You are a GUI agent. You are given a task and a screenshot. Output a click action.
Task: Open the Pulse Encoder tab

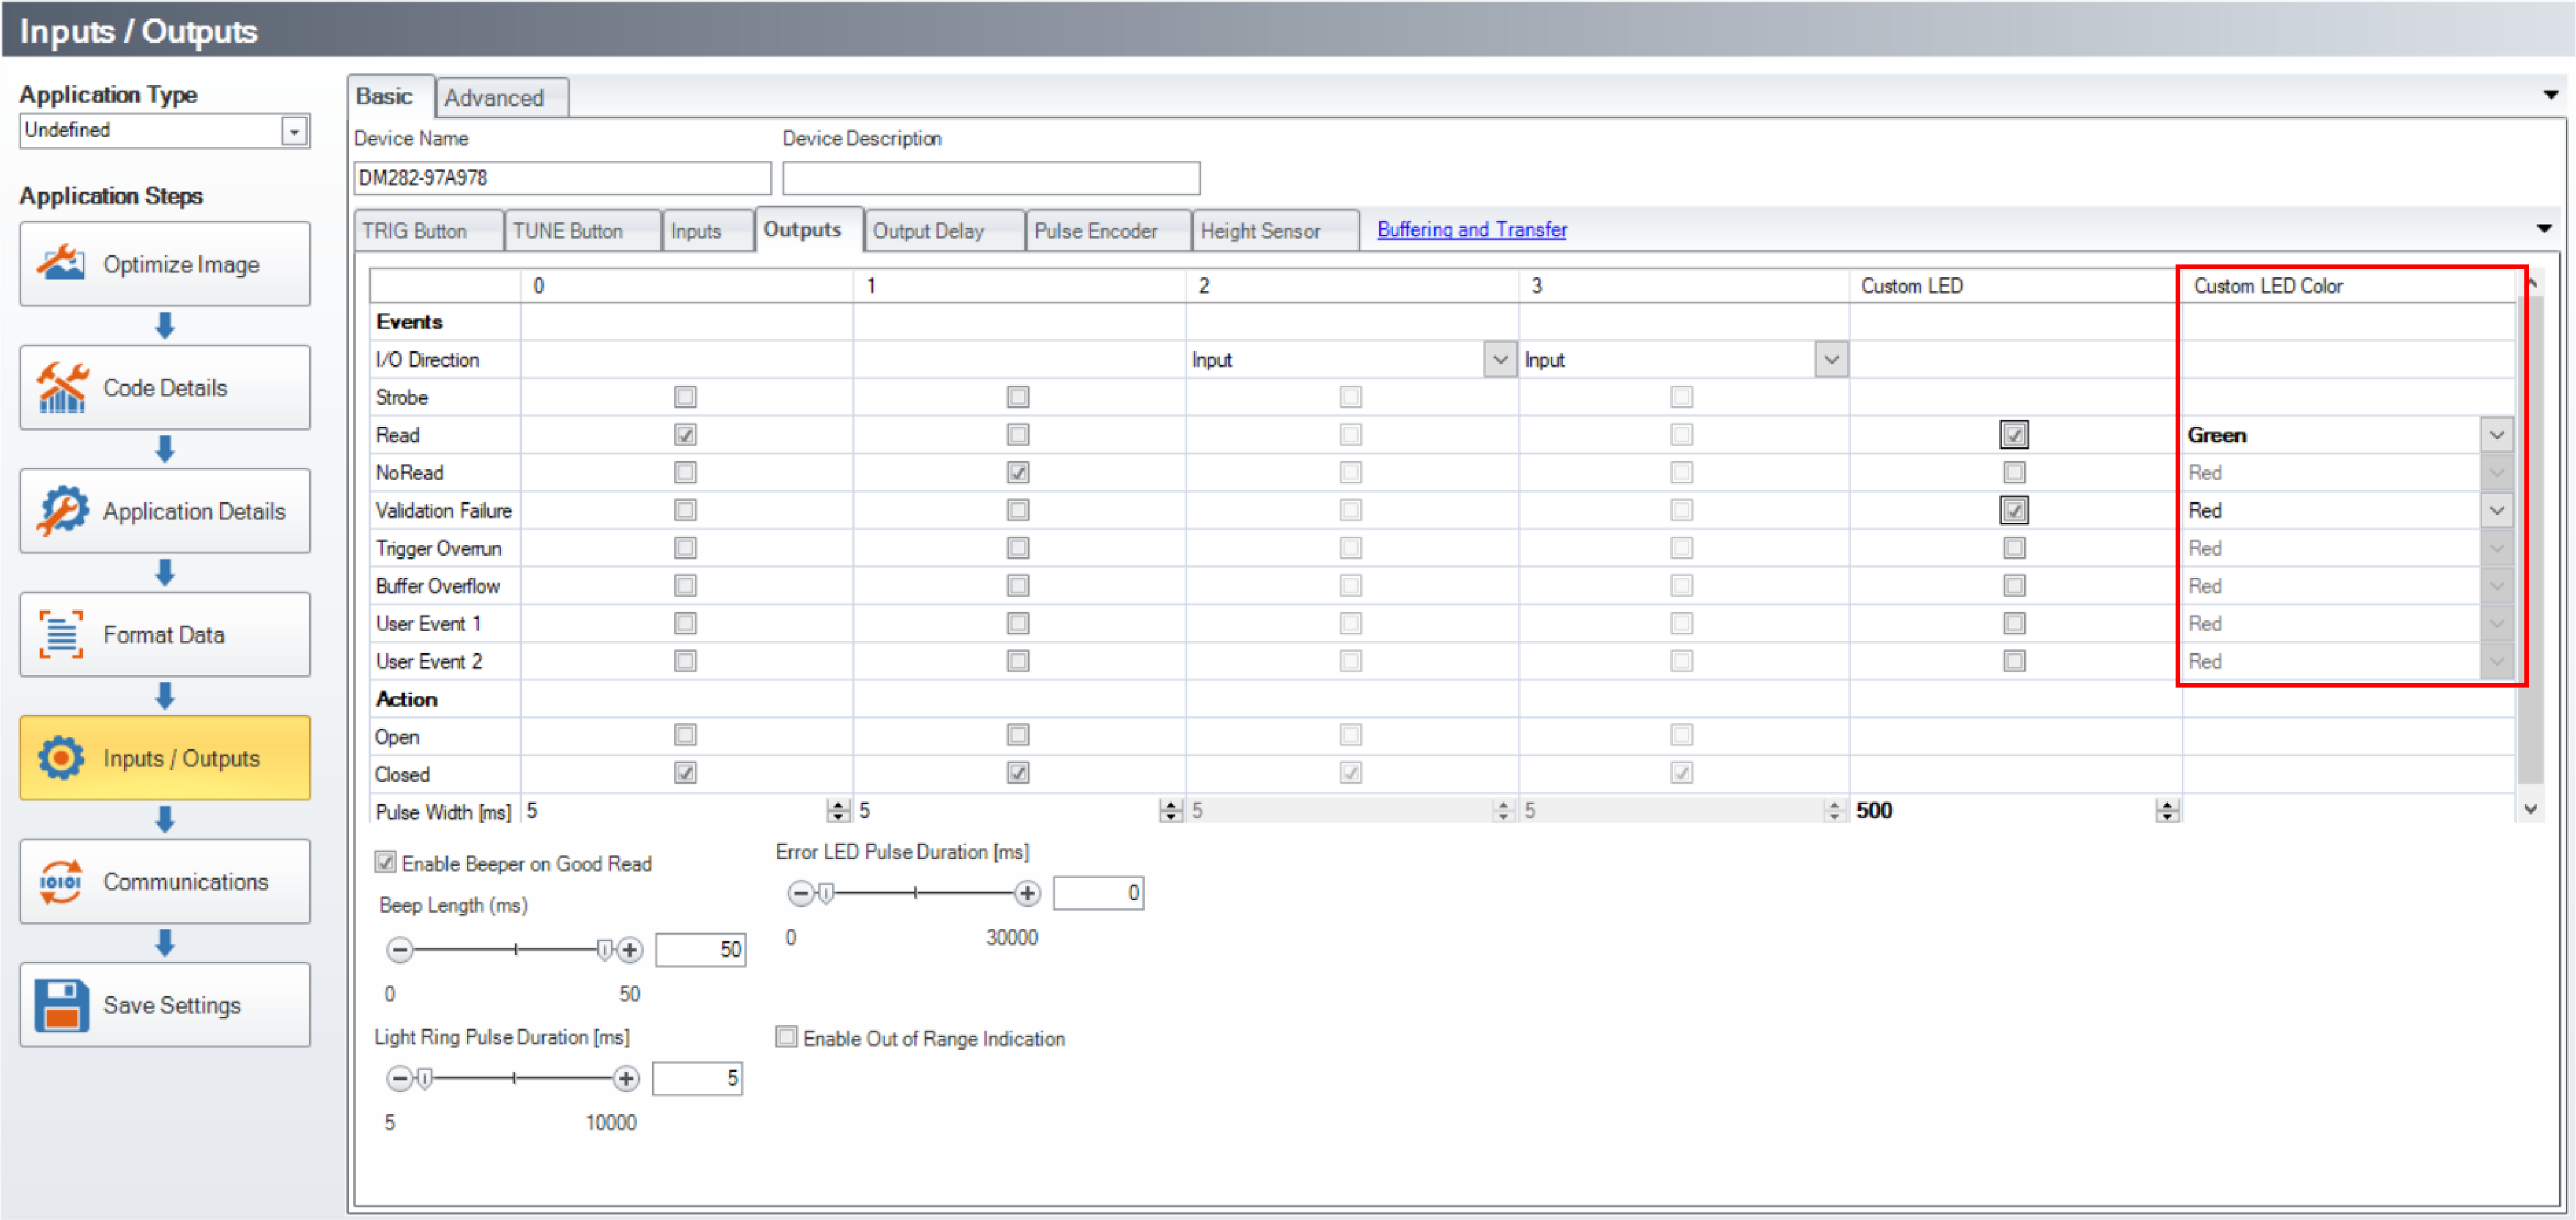click(x=1095, y=231)
